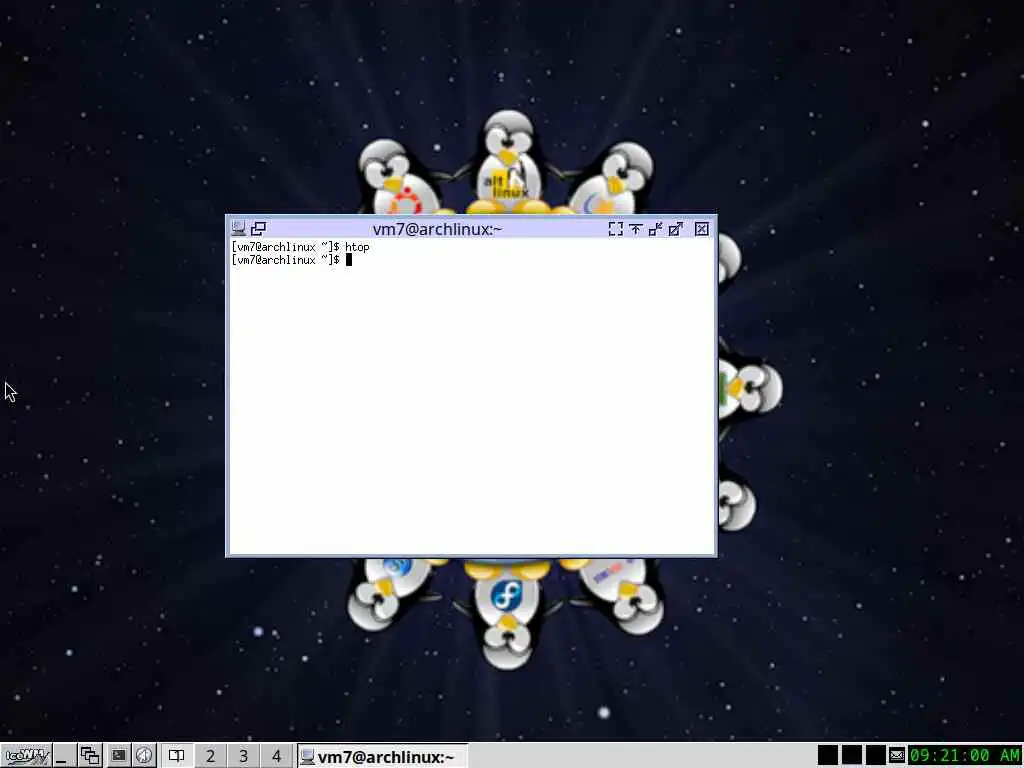Click the 09:21:00 AM taskbar clock
The image size is (1024, 768).
click(x=965, y=756)
